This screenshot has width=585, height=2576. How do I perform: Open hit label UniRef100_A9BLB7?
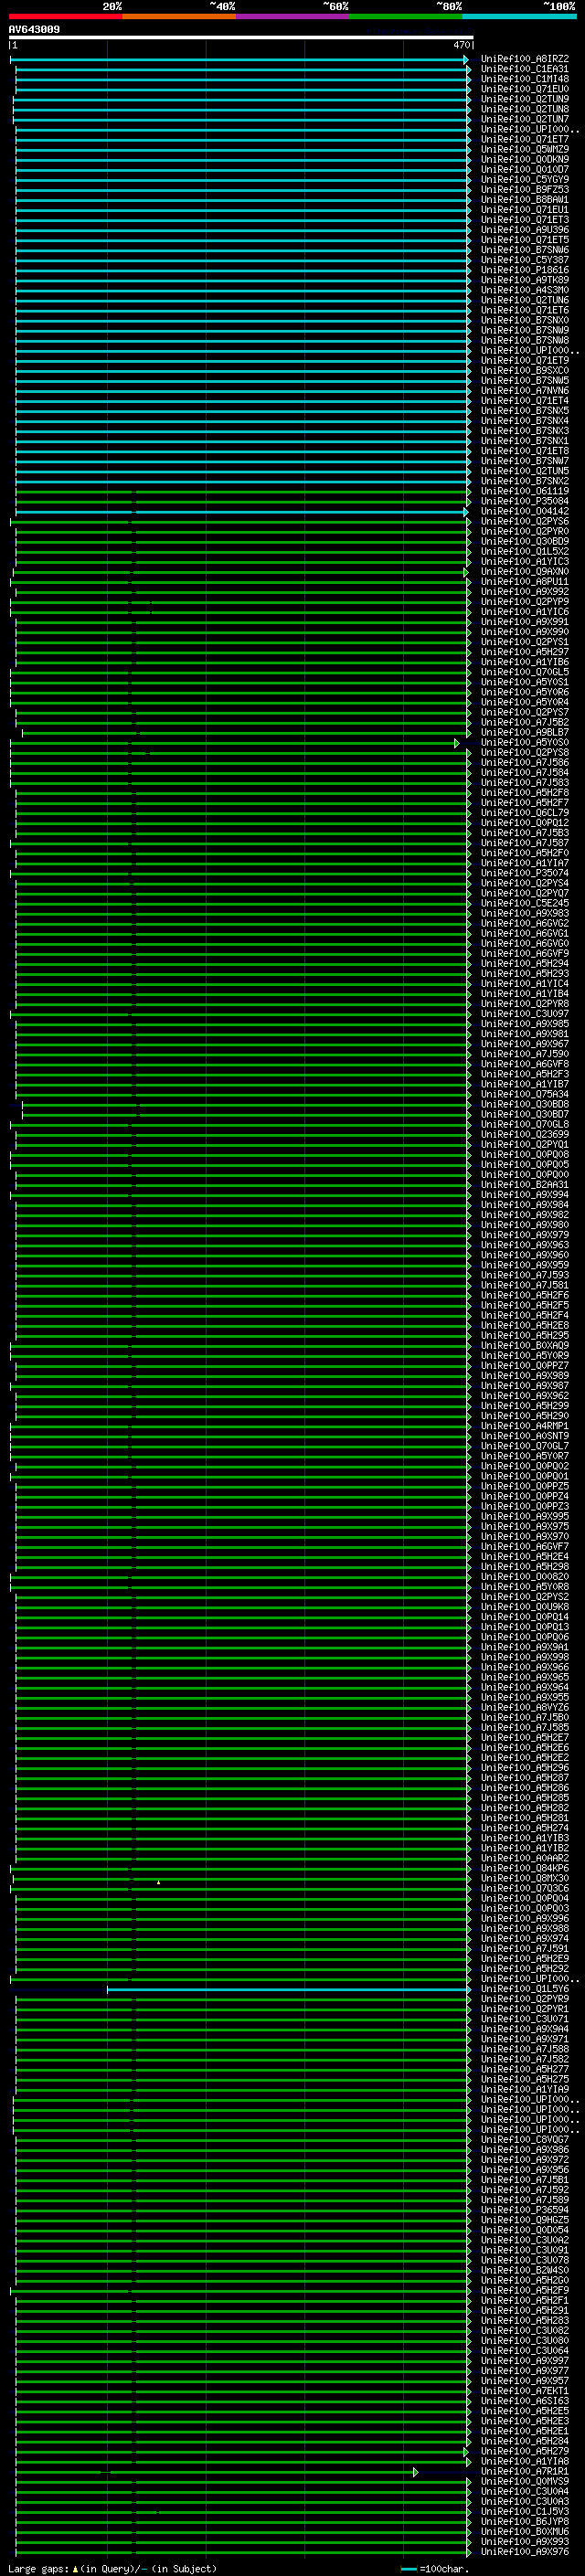pos(525,733)
